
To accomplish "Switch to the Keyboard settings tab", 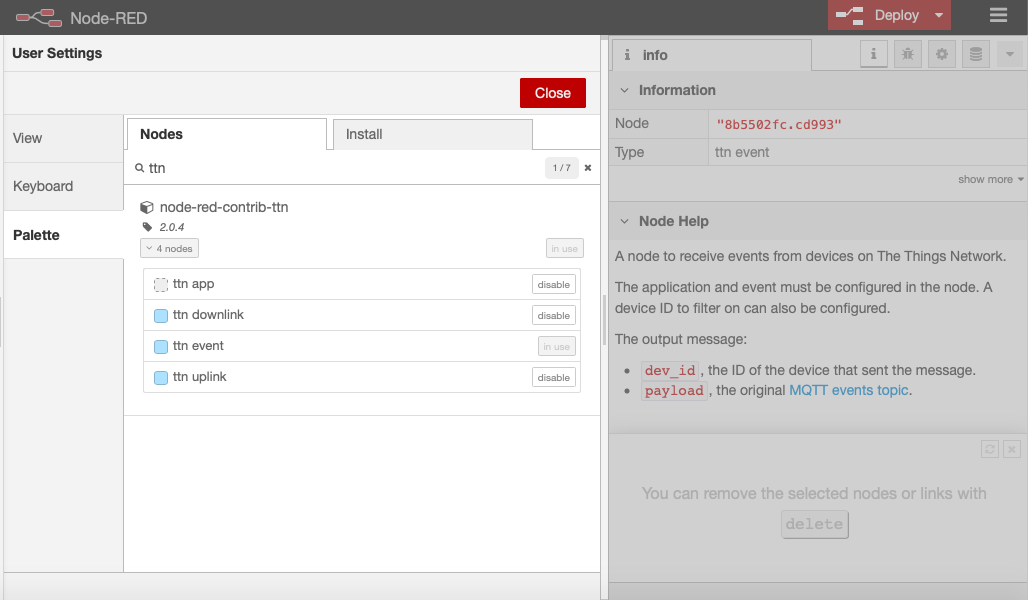I will pyautogui.click(x=64, y=186).
